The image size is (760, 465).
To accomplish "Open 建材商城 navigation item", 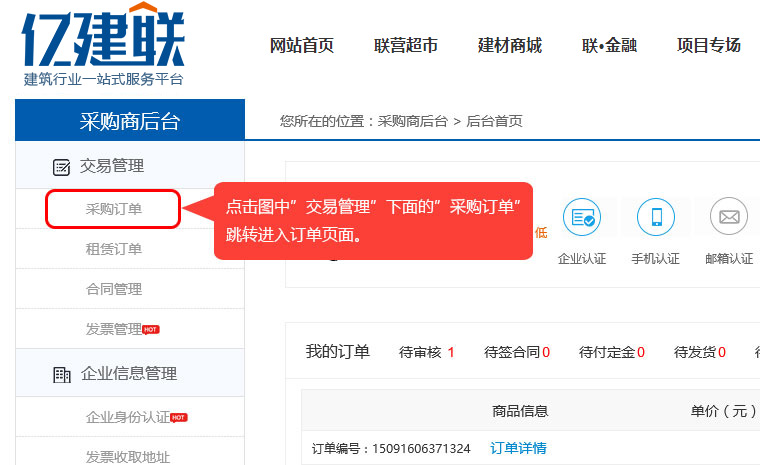I will [x=510, y=45].
